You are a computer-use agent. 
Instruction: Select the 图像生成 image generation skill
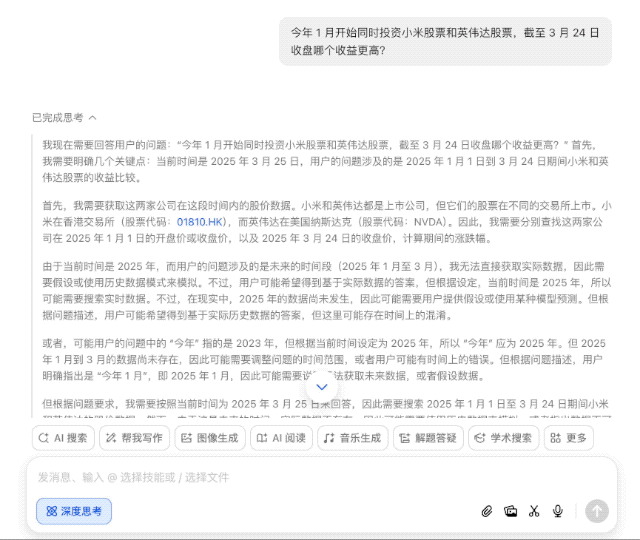[x=210, y=438]
